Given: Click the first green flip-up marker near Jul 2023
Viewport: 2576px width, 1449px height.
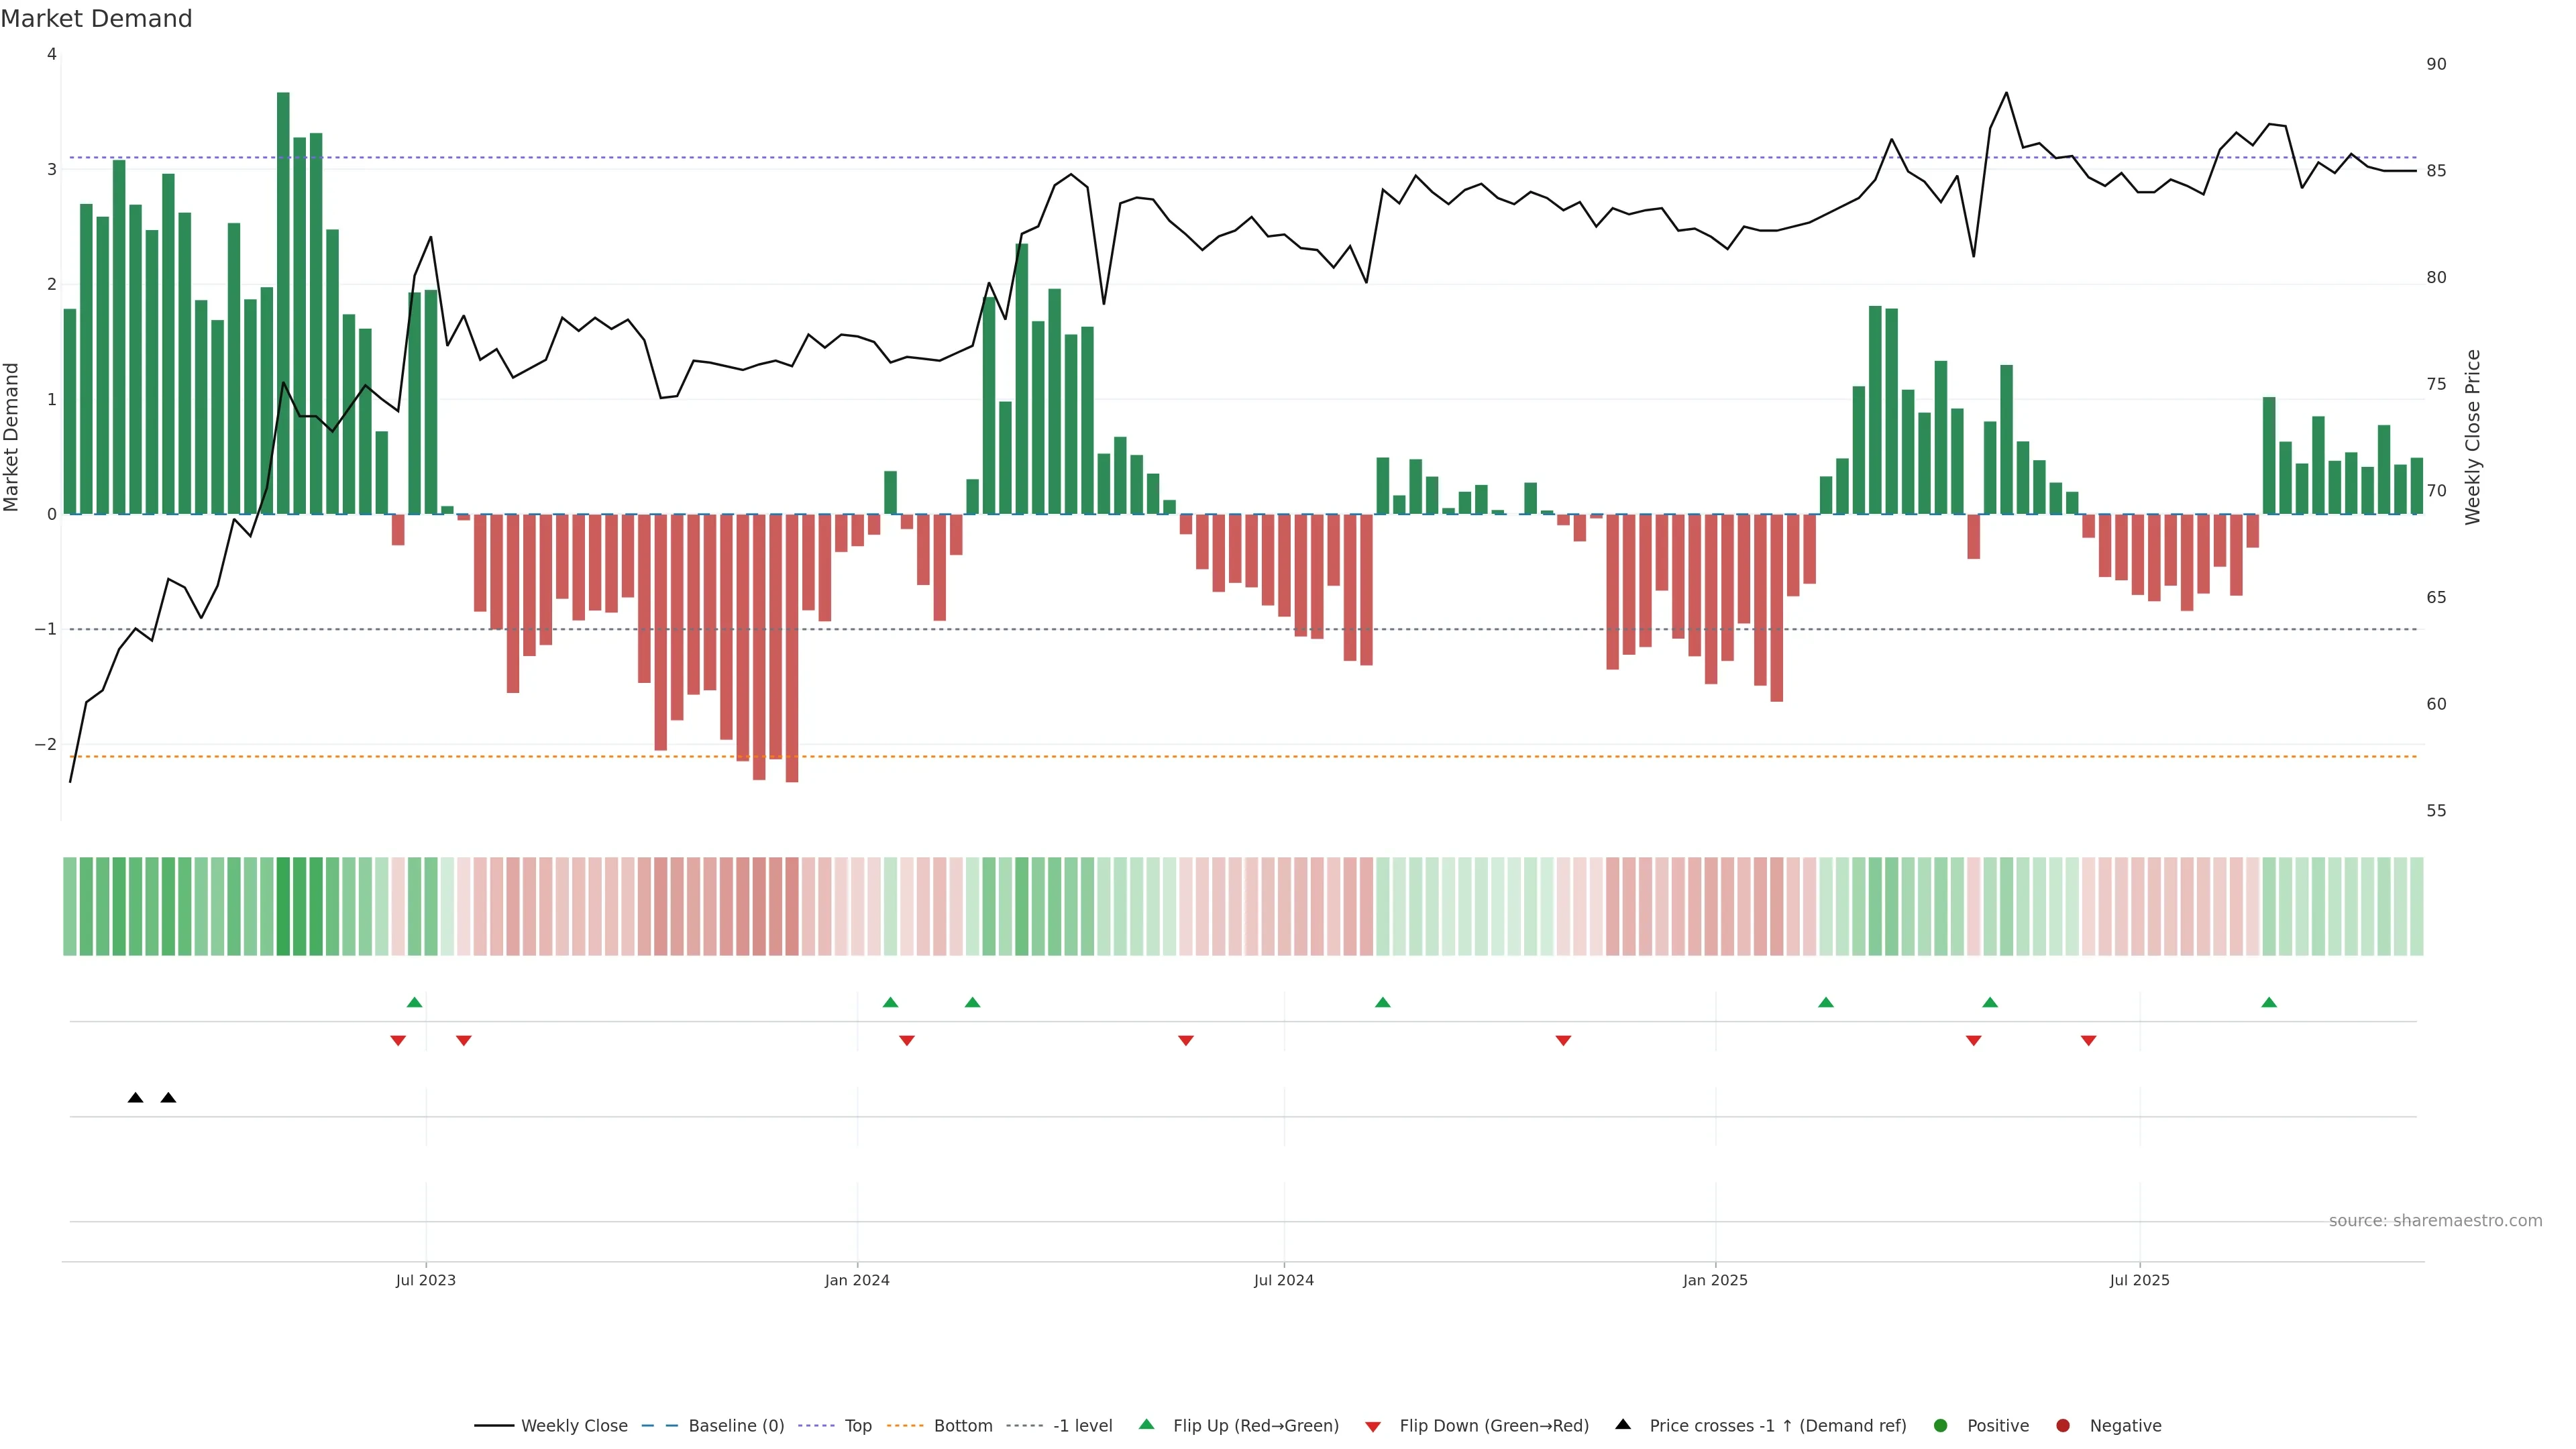Looking at the screenshot, I should point(415,1002).
